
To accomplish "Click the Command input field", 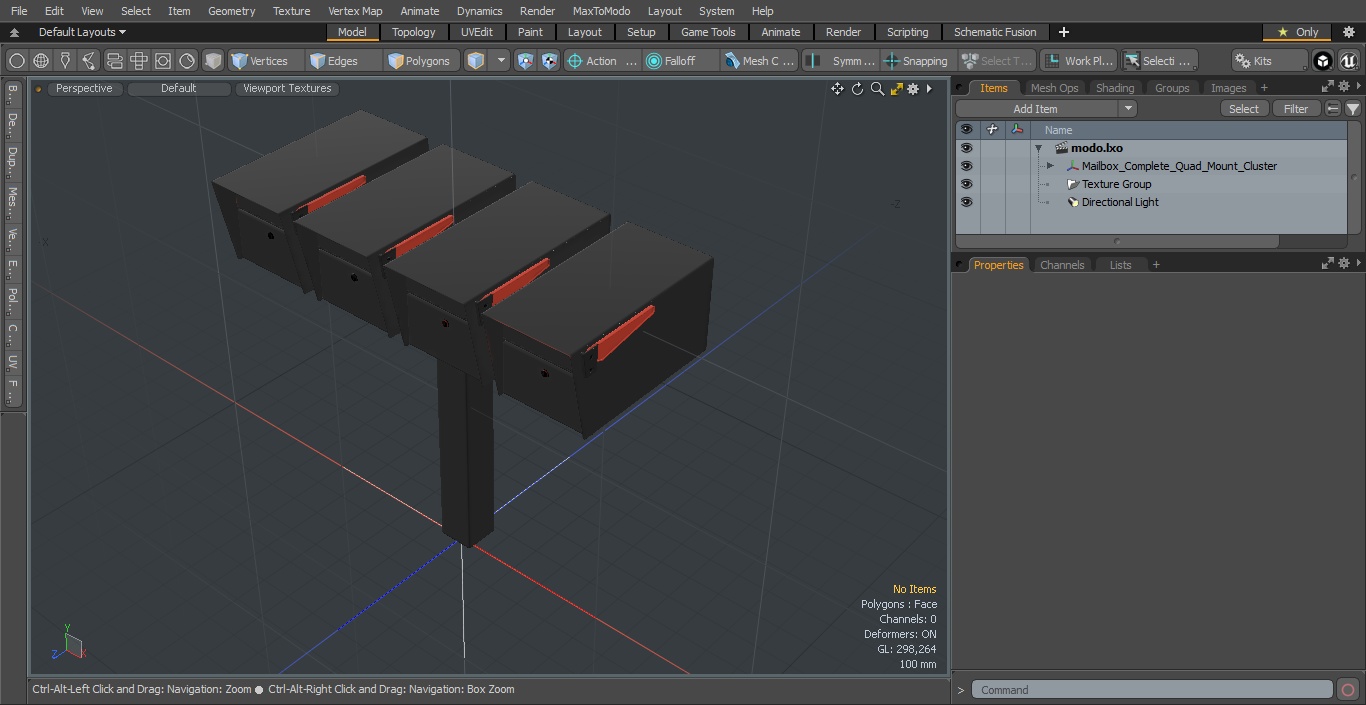I will click(x=1152, y=690).
